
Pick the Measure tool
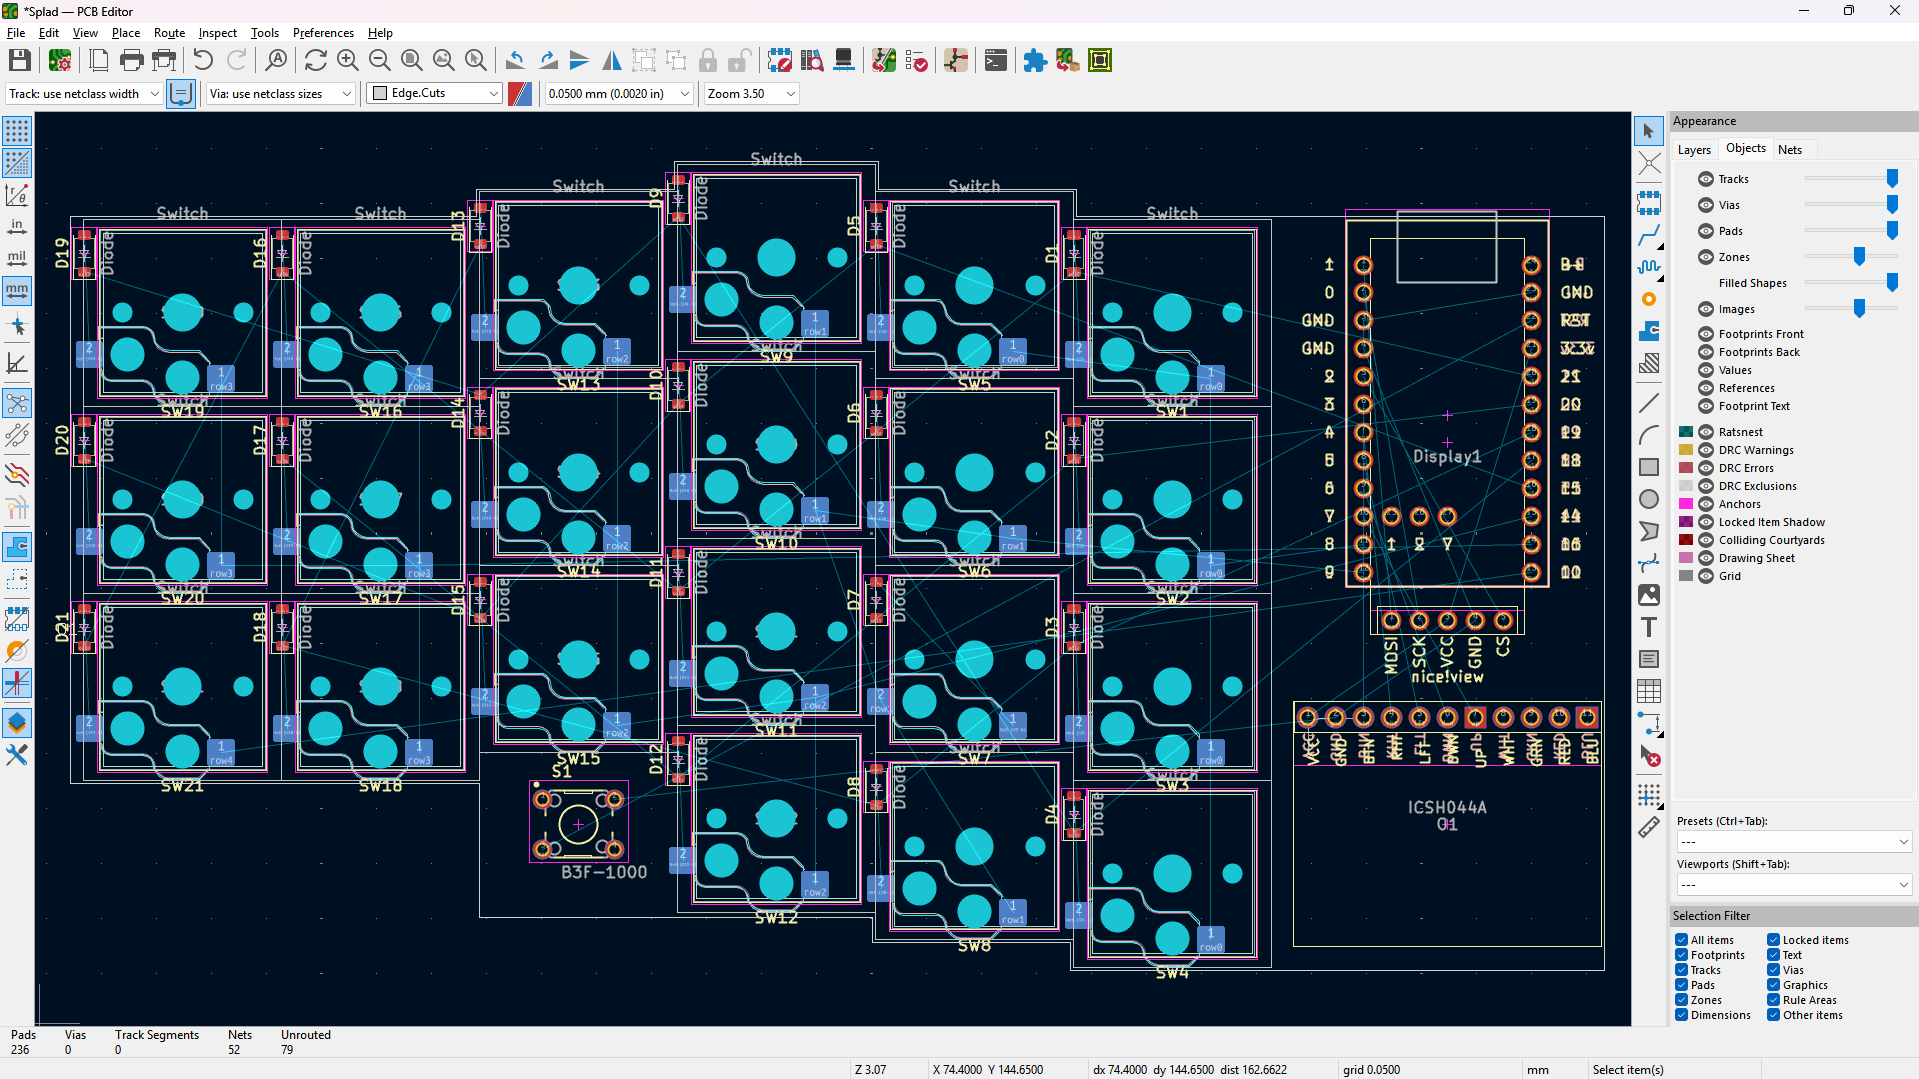click(1649, 827)
